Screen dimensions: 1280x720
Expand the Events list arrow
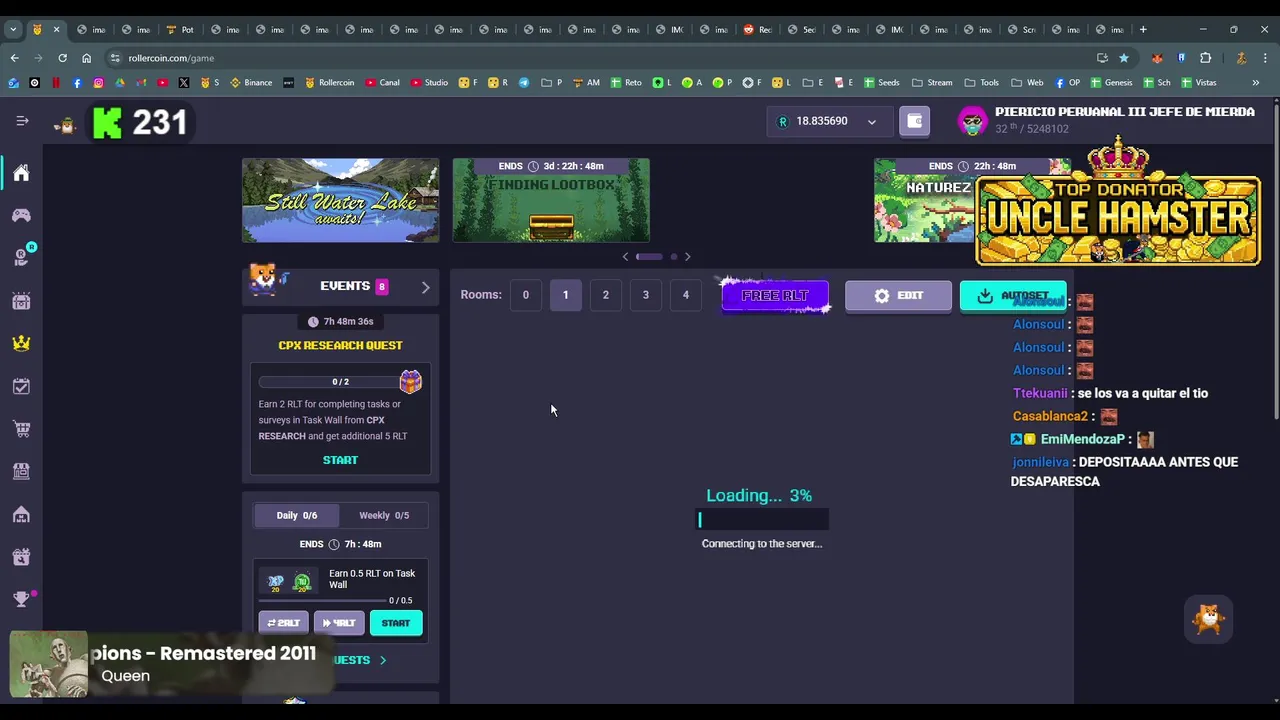coord(425,287)
